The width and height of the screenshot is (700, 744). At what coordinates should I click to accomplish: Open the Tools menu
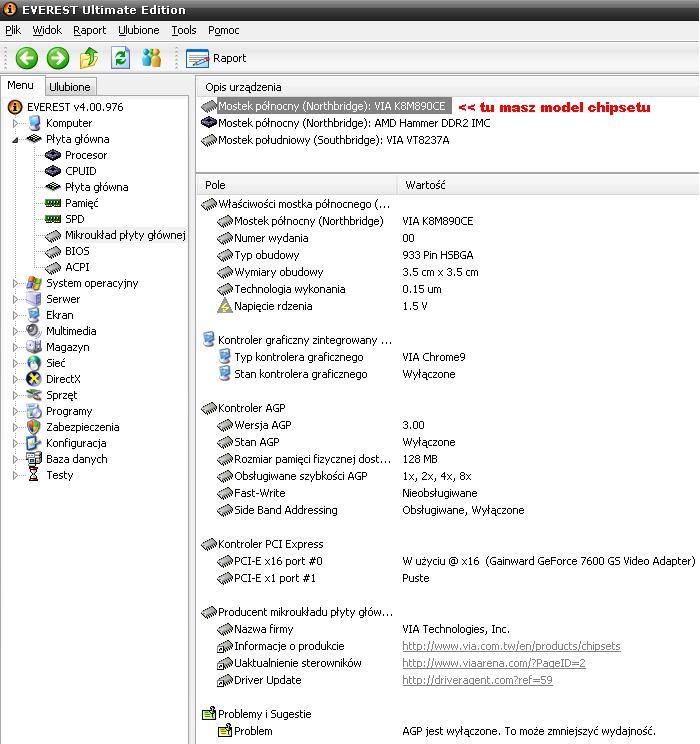[184, 30]
